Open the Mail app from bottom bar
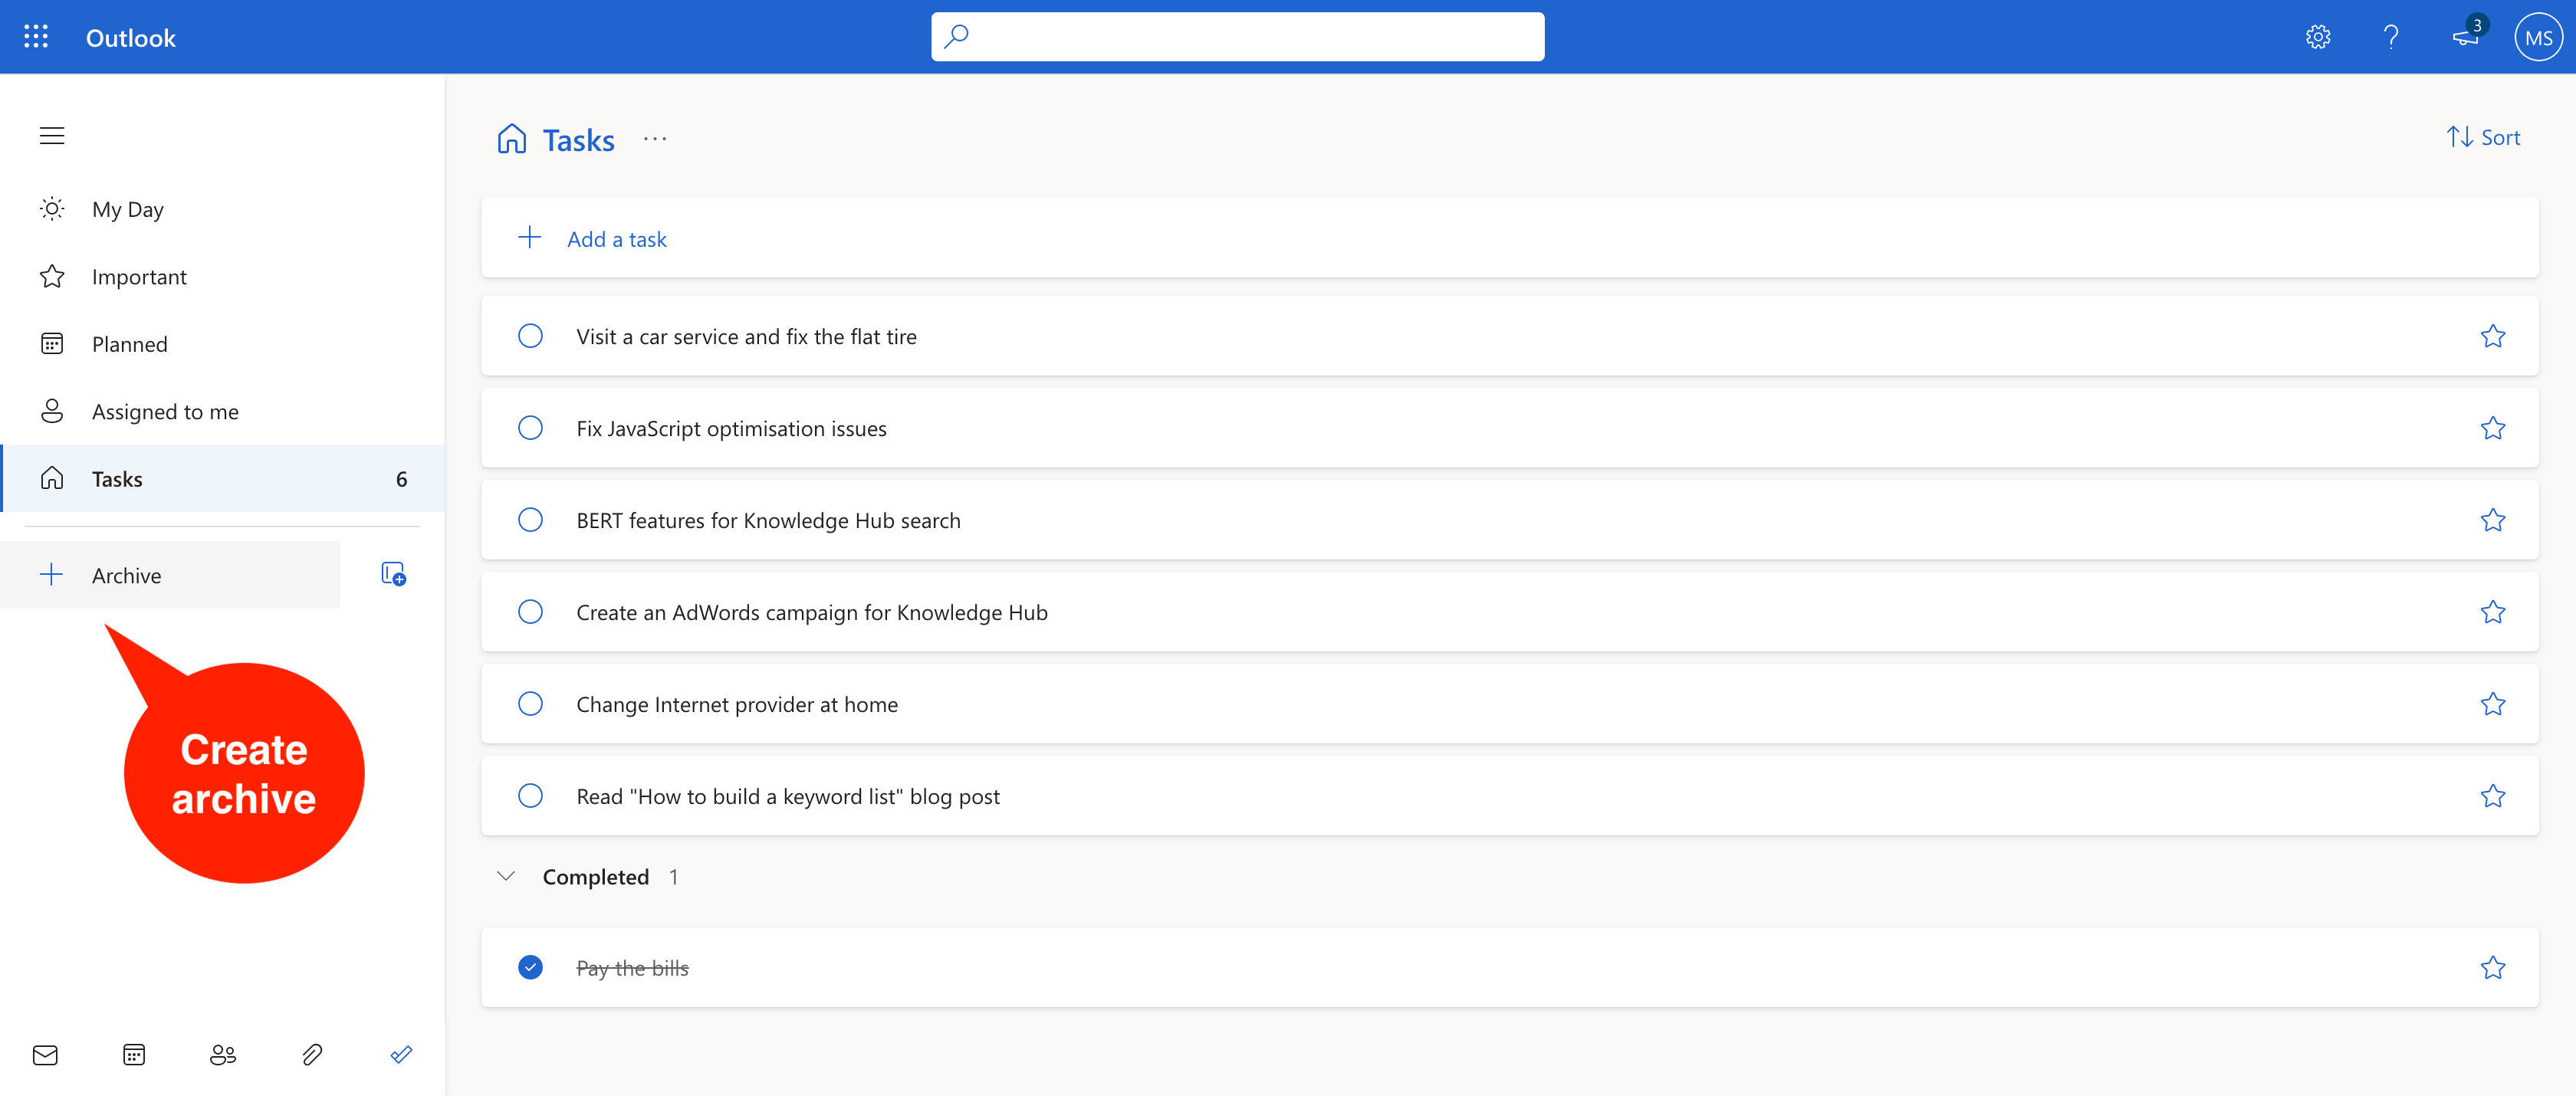2576x1096 pixels. coord(45,1055)
